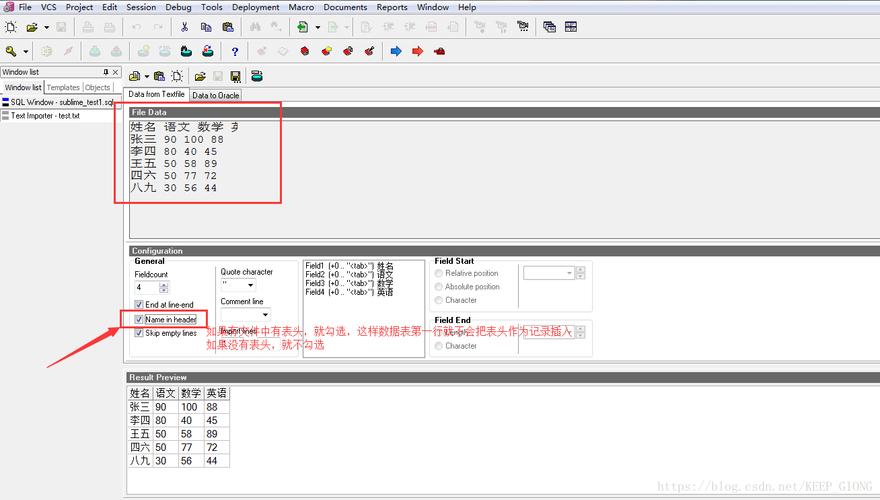Pin the Window list panel
The width and height of the screenshot is (880, 500).
(106, 72)
